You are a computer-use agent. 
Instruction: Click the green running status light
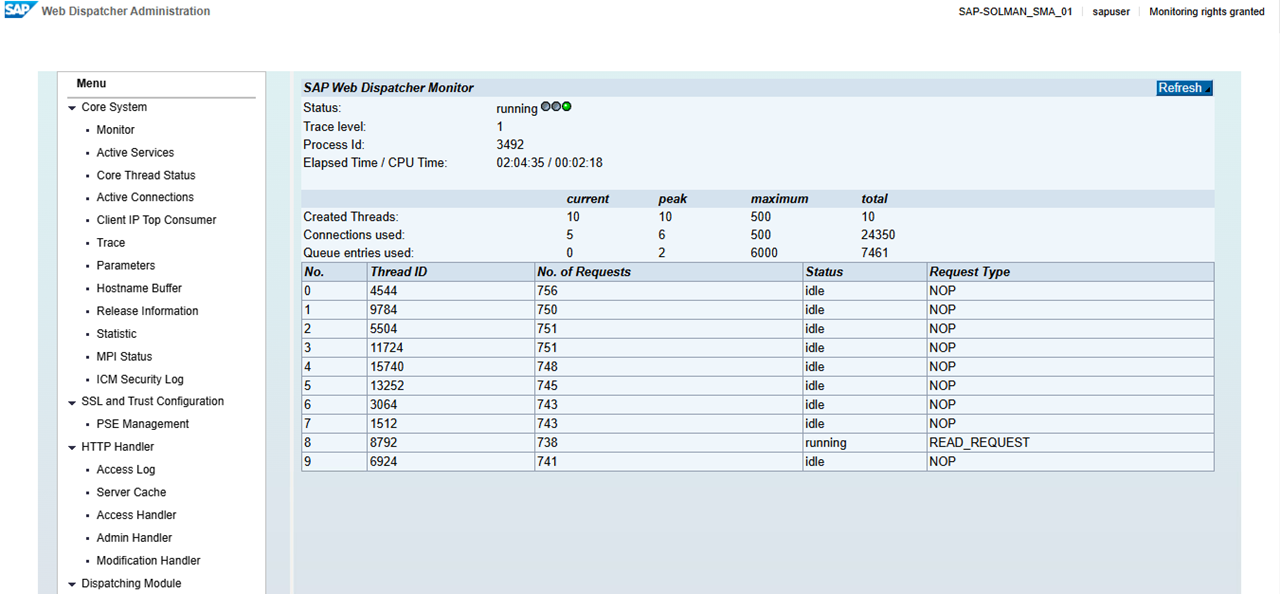(567, 106)
